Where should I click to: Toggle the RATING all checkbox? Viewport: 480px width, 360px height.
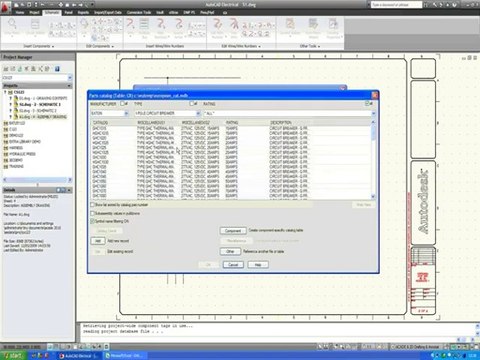pyautogui.click(x=367, y=104)
